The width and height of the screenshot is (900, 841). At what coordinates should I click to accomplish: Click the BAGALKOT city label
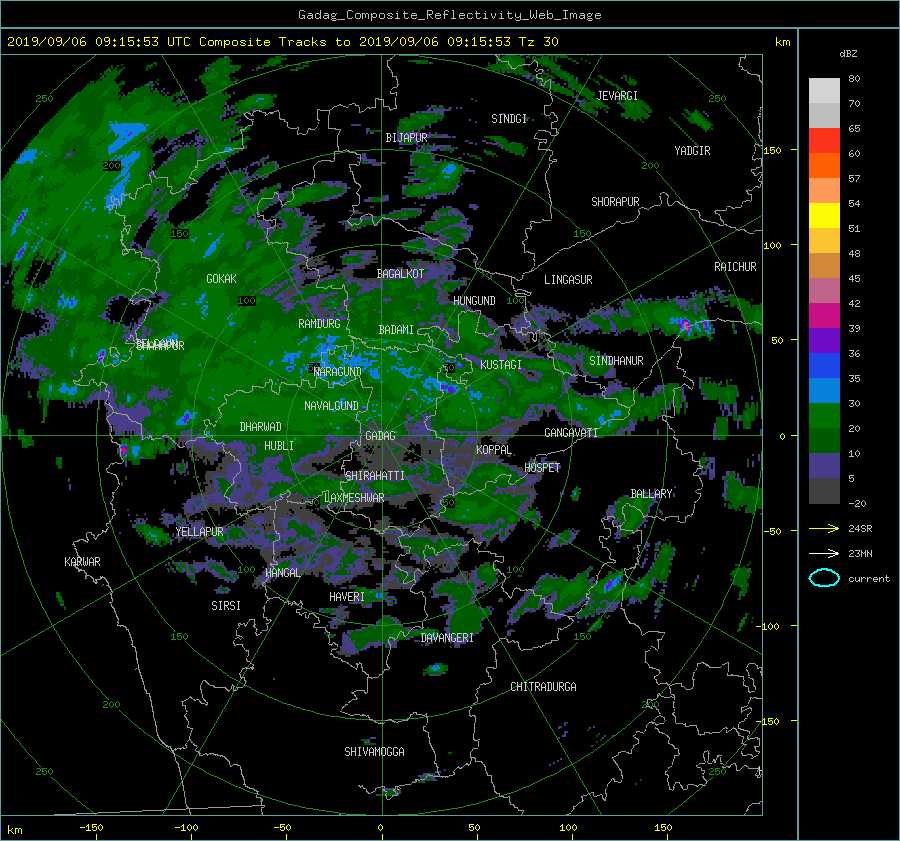[x=400, y=274]
